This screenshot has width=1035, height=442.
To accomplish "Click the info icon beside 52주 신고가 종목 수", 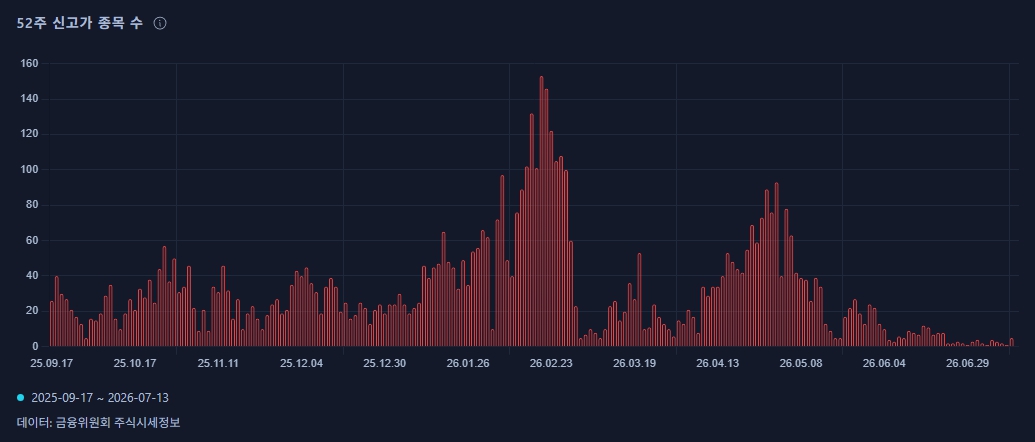I will click(160, 23).
